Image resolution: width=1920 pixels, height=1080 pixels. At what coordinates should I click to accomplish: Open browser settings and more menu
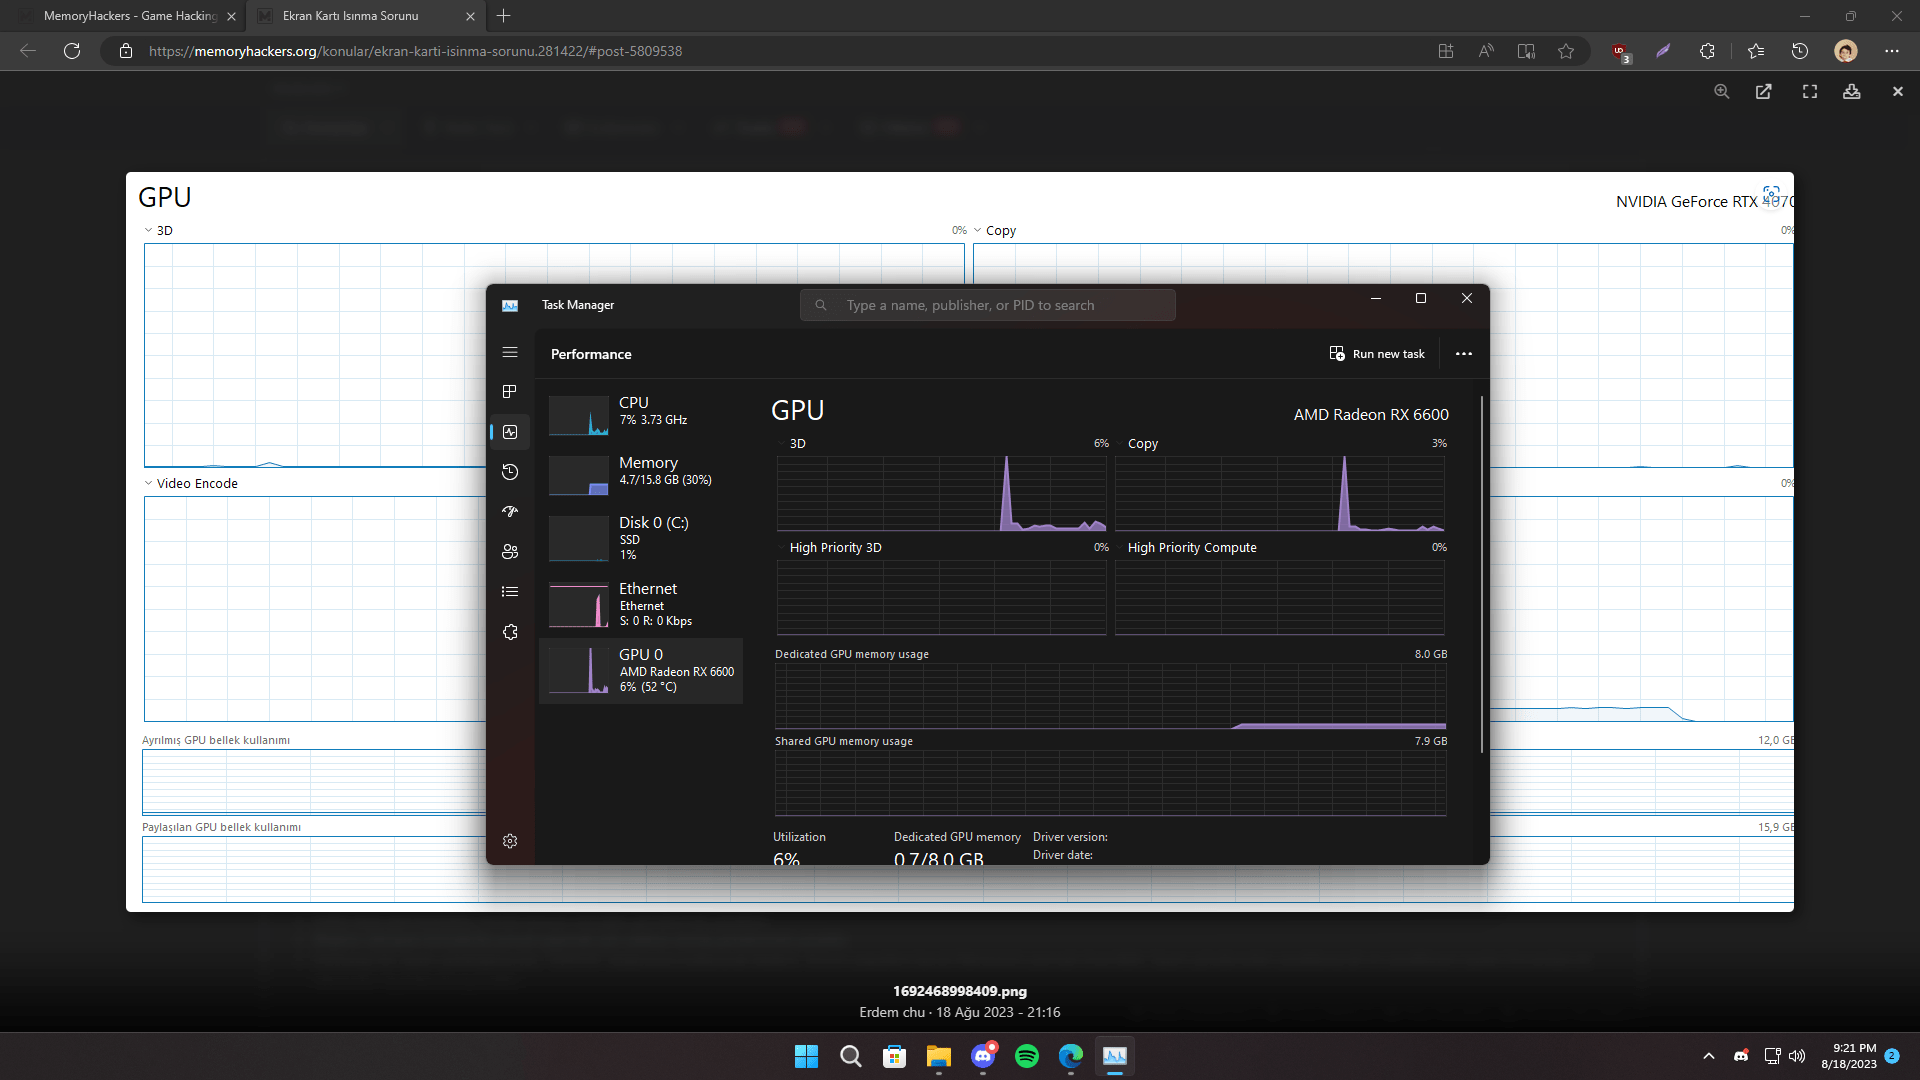(x=1892, y=51)
